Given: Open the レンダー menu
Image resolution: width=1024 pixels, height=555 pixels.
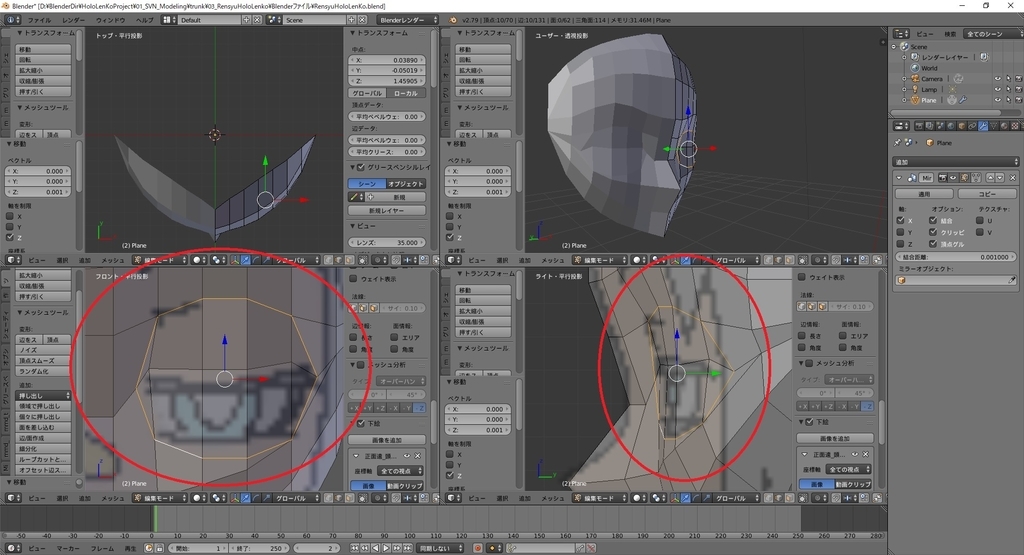Looking at the screenshot, I should point(73,20).
